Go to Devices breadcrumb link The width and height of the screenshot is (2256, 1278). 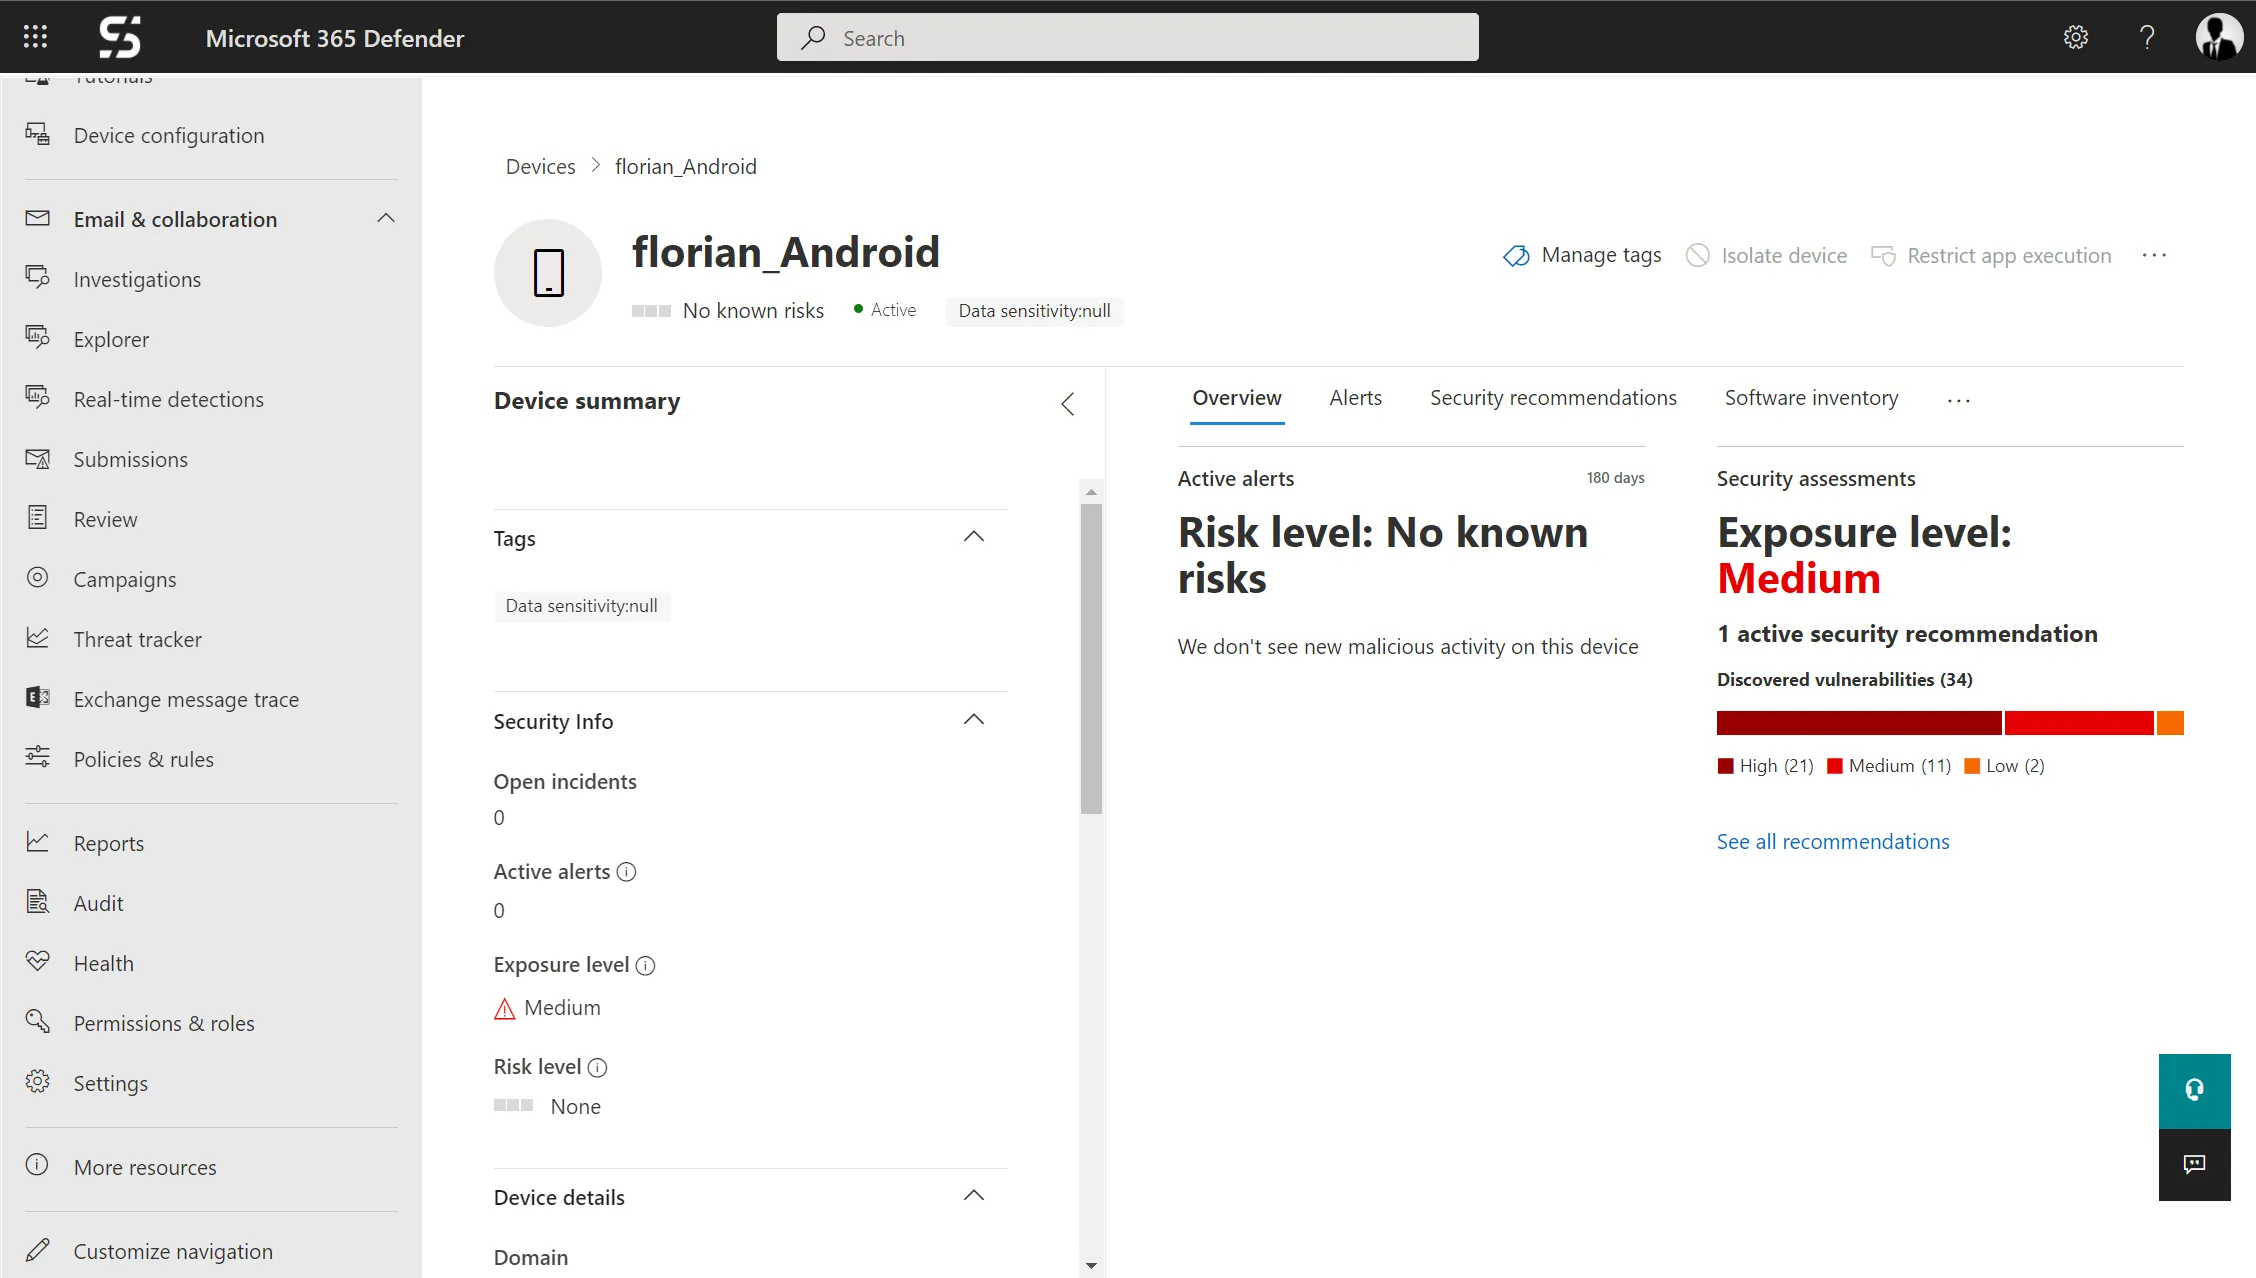point(540,166)
